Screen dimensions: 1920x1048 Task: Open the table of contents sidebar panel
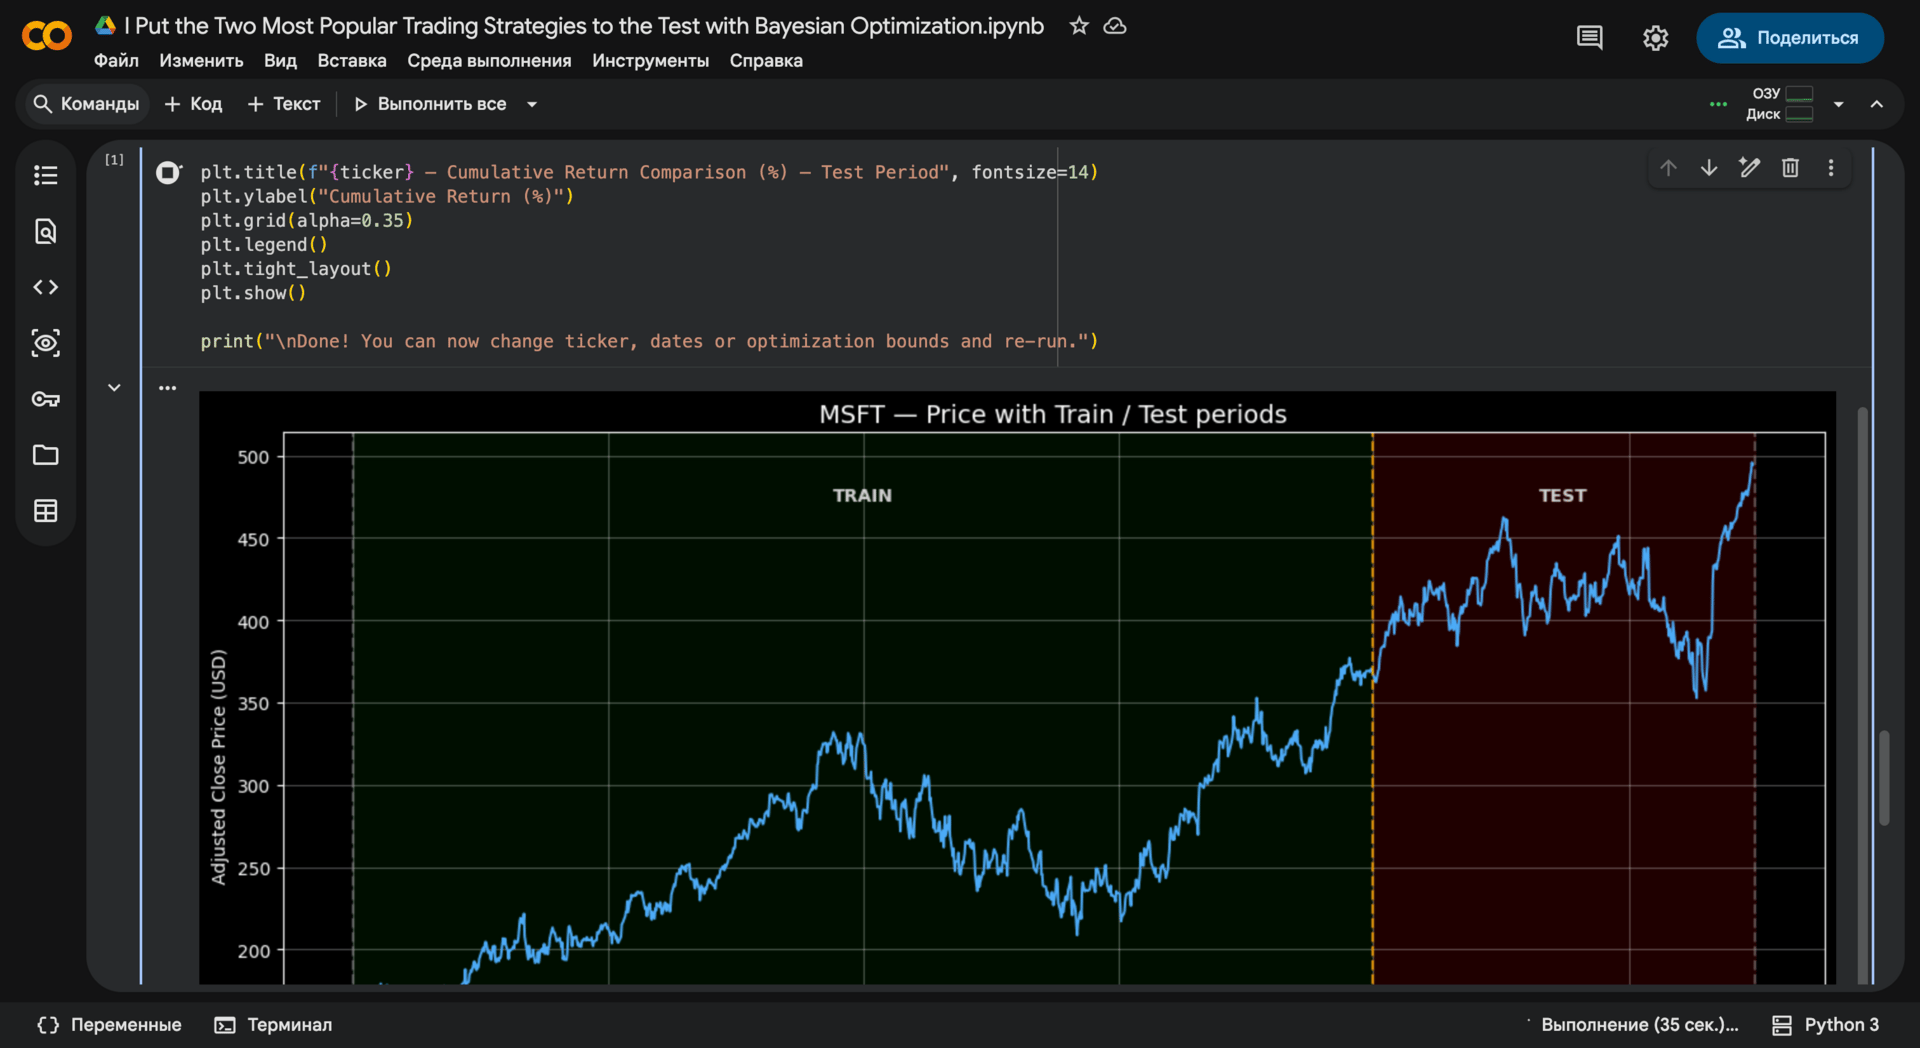46,176
